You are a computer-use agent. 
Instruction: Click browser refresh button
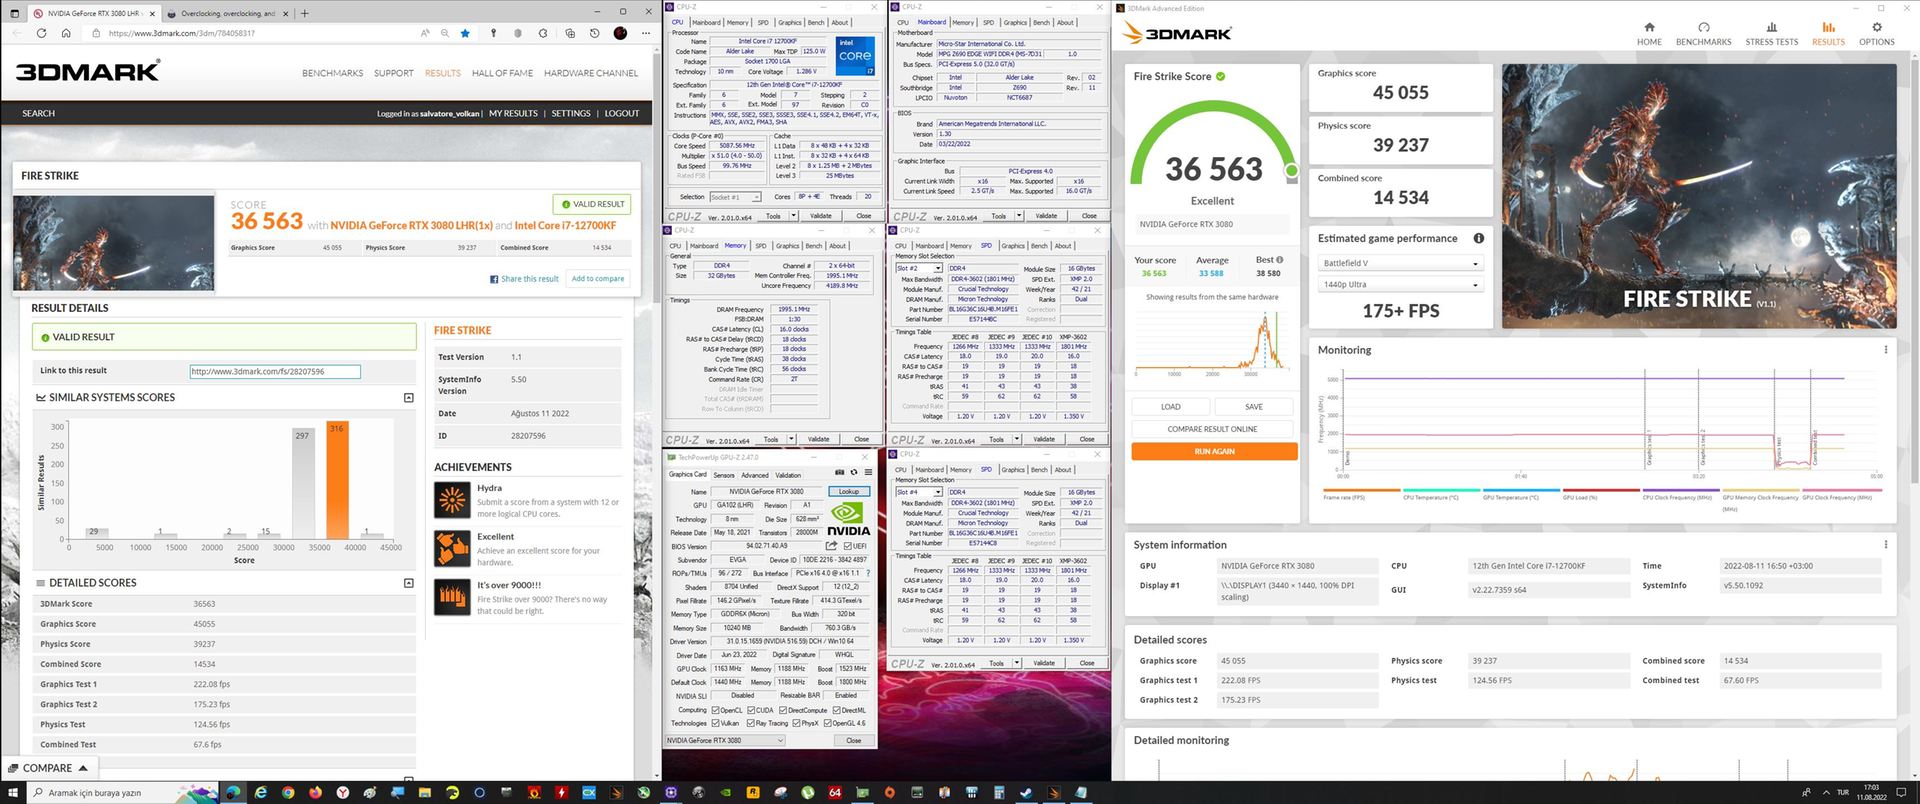click(41, 33)
